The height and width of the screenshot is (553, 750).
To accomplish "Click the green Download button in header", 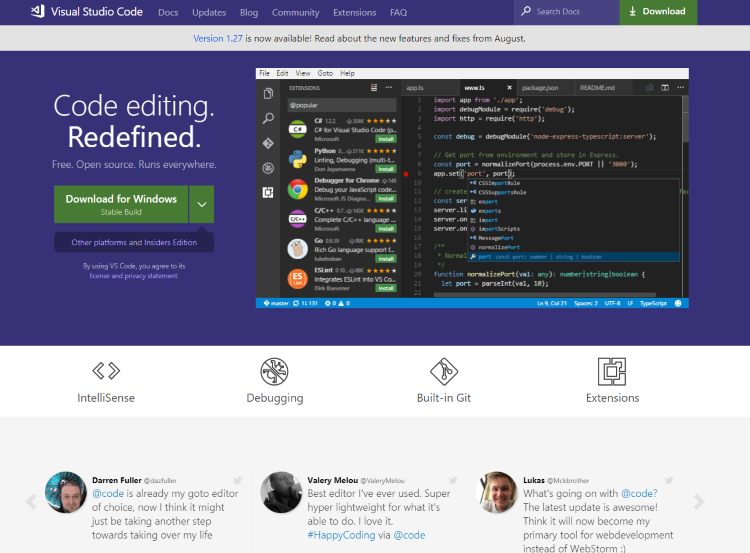I will click(658, 12).
